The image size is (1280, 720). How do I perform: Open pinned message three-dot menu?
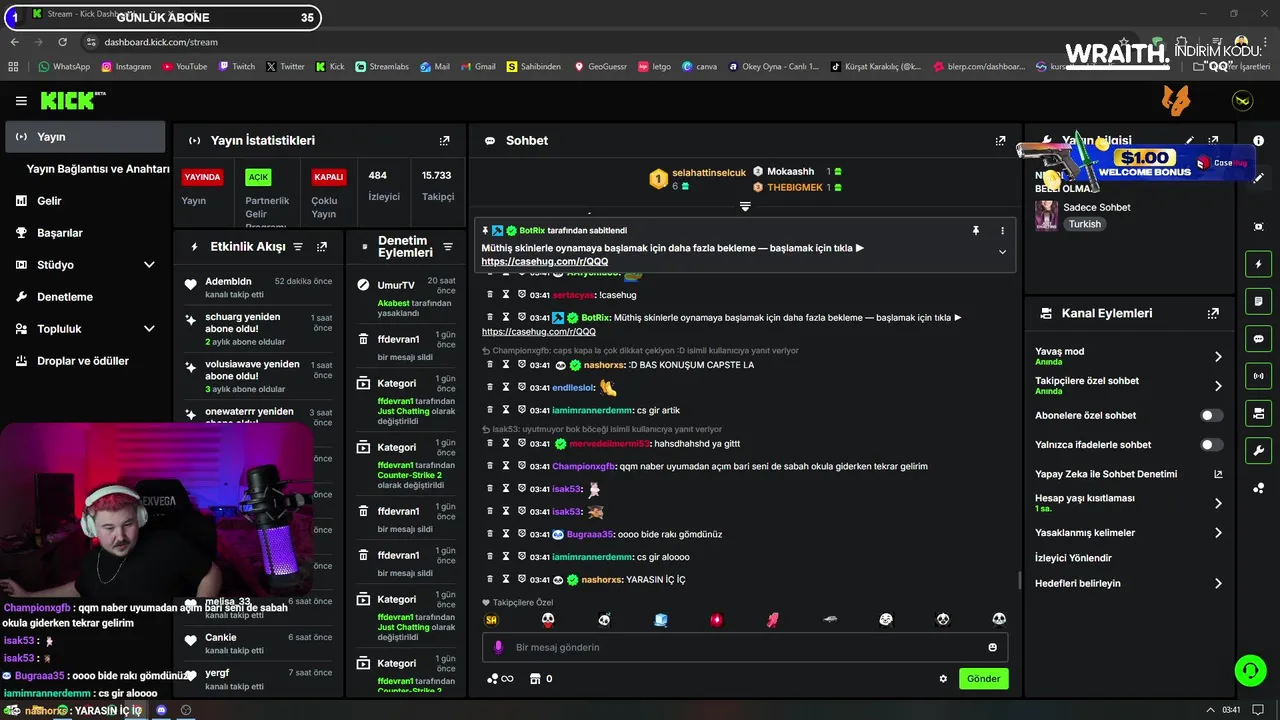(1002, 230)
